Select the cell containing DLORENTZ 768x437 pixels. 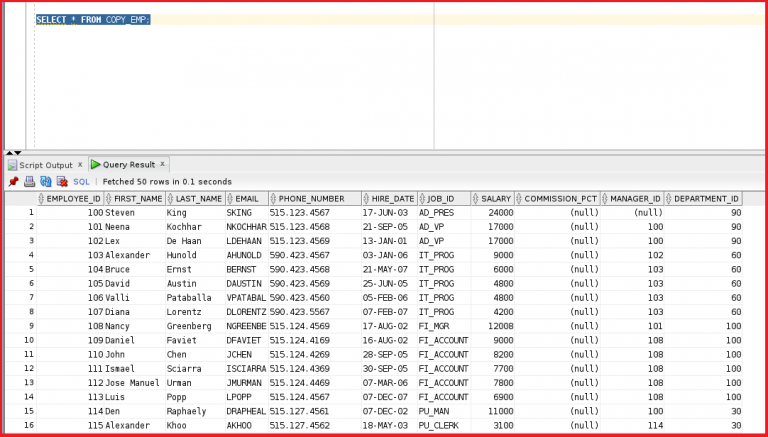tap(246, 312)
